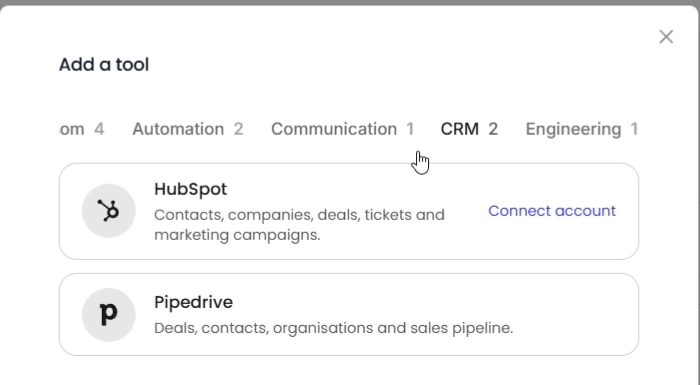
Task: Close the Add a tool dialog
Action: pyautogui.click(x=666, y=37)
